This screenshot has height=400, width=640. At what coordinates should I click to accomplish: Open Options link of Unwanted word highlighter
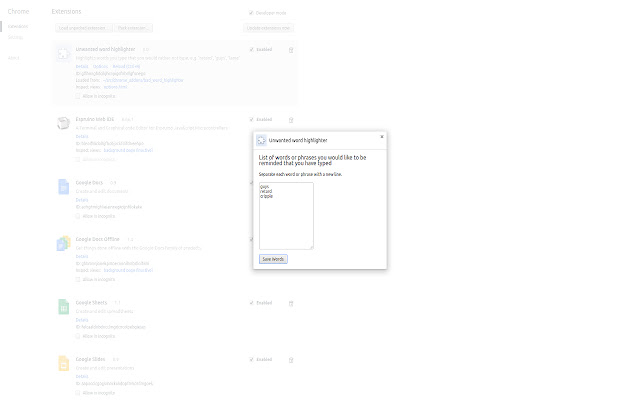[100, 67]
